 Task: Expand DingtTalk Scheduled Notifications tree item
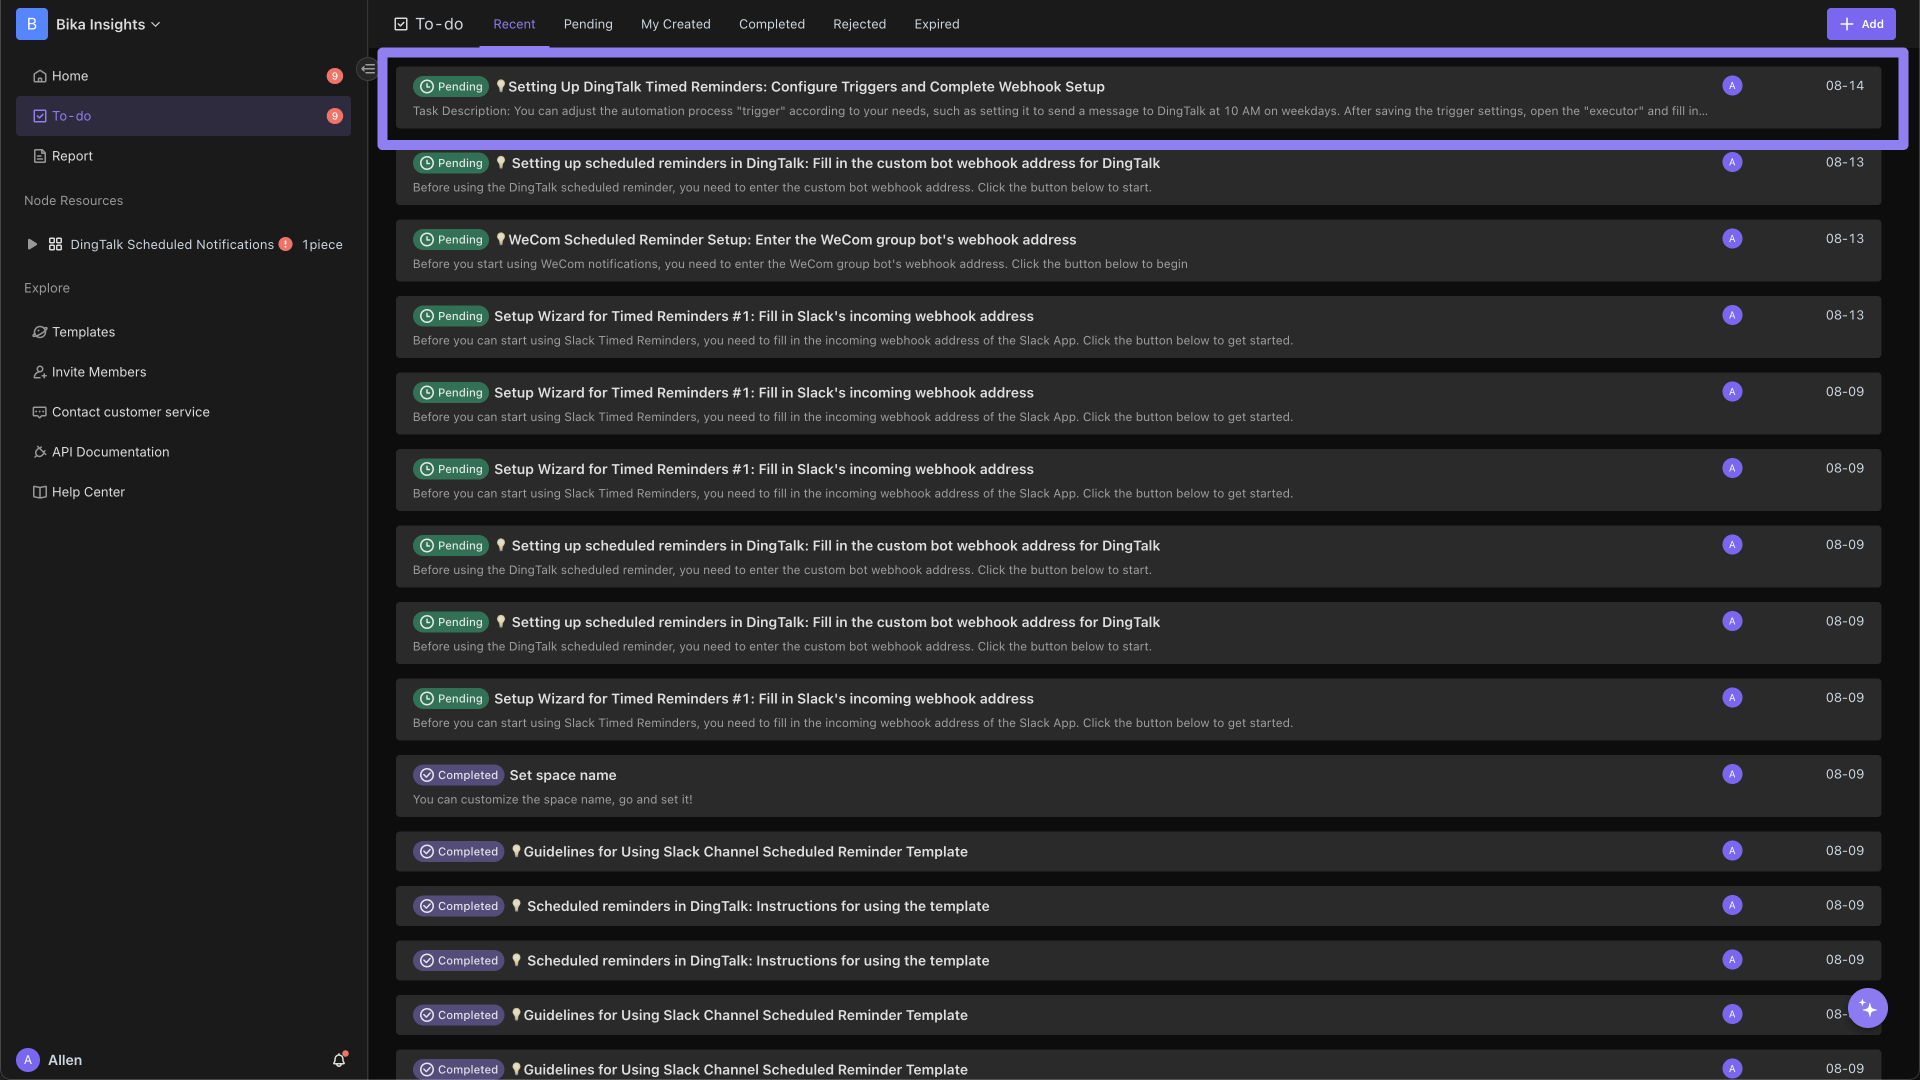click(x=29, y=244)
